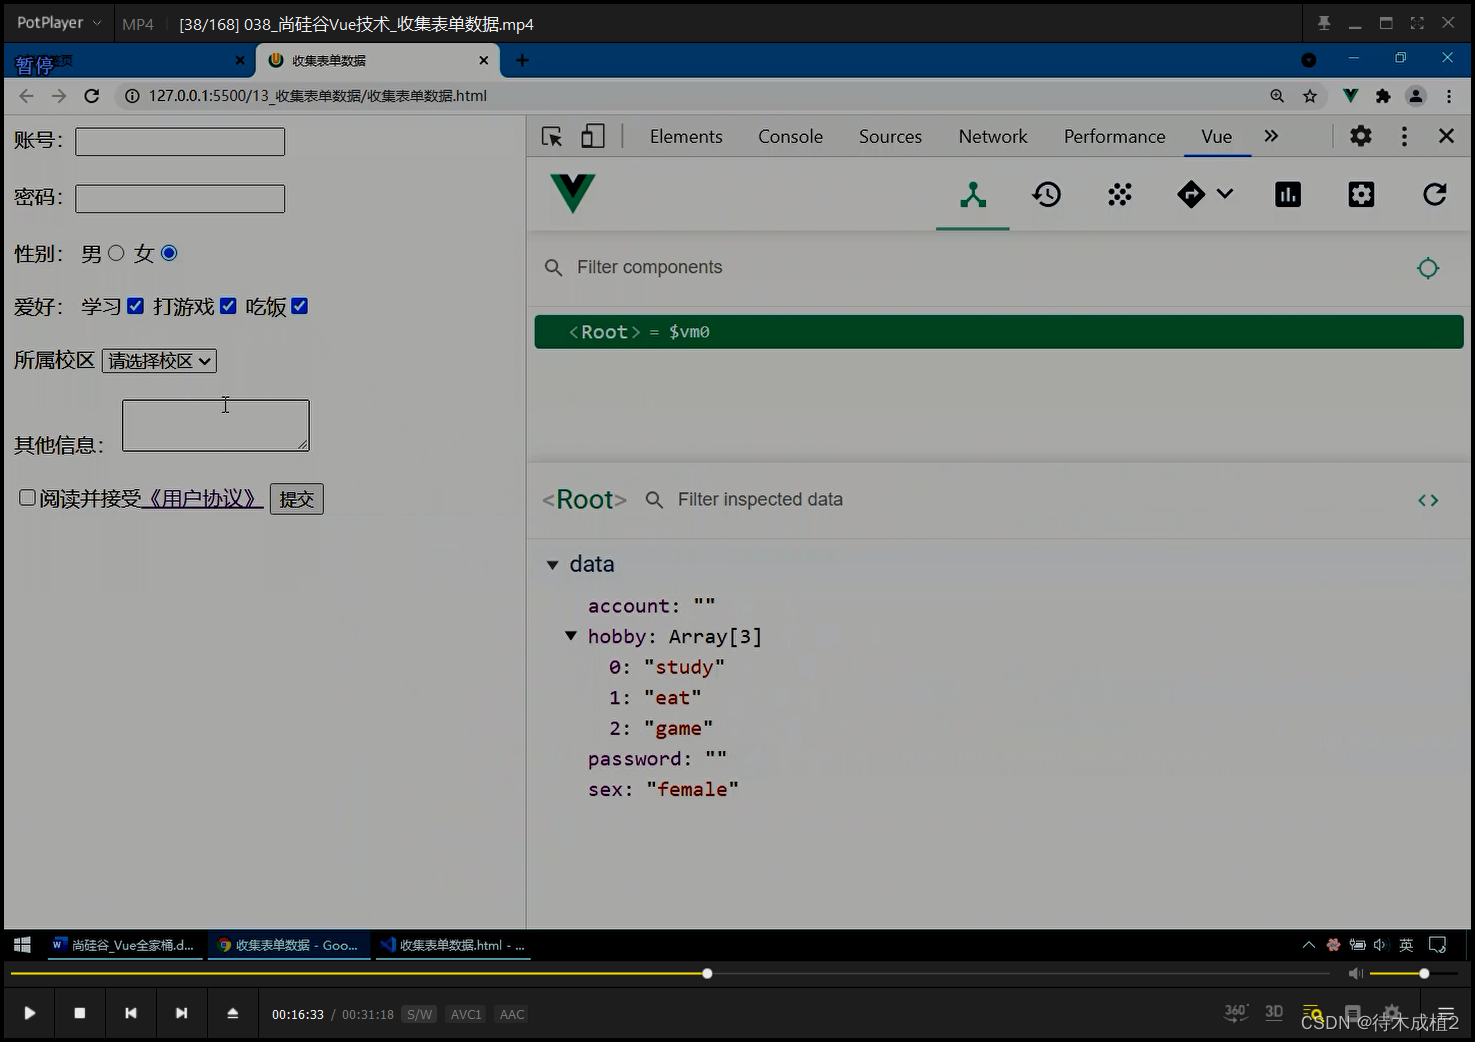Open a new browser tab with plus
This screenshot has height=1042, width=1475.
coord(522,60)
